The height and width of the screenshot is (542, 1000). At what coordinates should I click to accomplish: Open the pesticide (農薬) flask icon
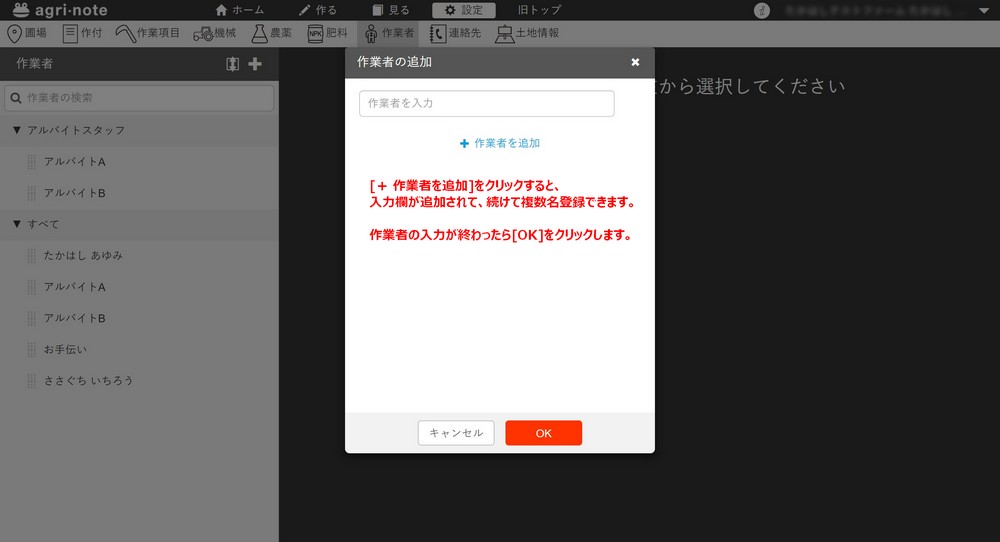259,33
